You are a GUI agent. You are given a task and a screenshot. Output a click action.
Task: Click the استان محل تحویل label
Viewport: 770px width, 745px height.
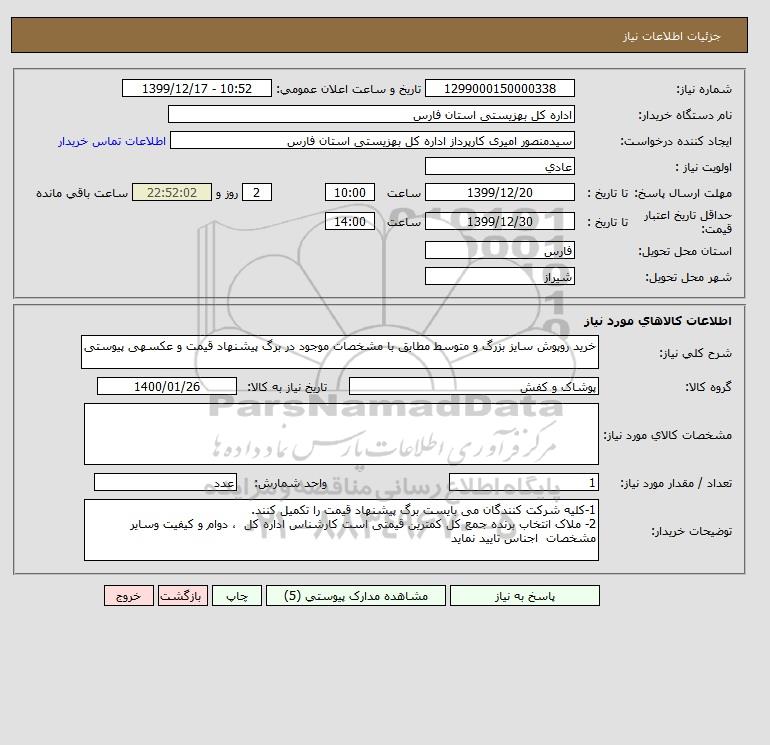click(x=685, y=251)
